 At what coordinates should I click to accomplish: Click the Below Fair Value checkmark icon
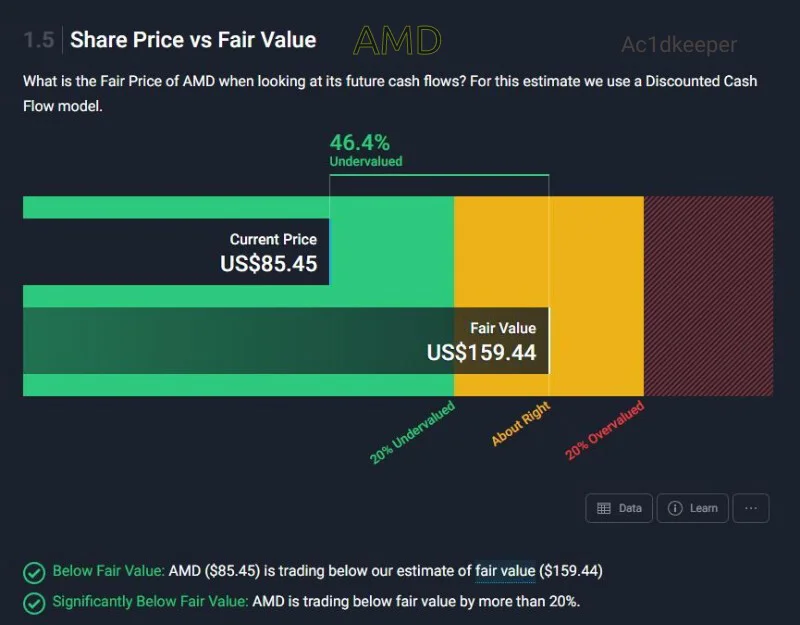click(34, 572)
